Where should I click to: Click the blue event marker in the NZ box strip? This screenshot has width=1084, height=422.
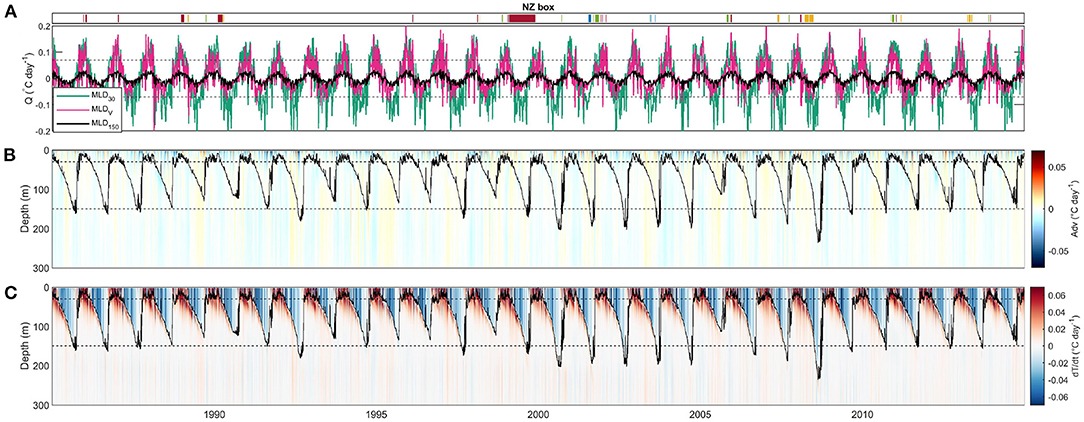pos(589,19)
